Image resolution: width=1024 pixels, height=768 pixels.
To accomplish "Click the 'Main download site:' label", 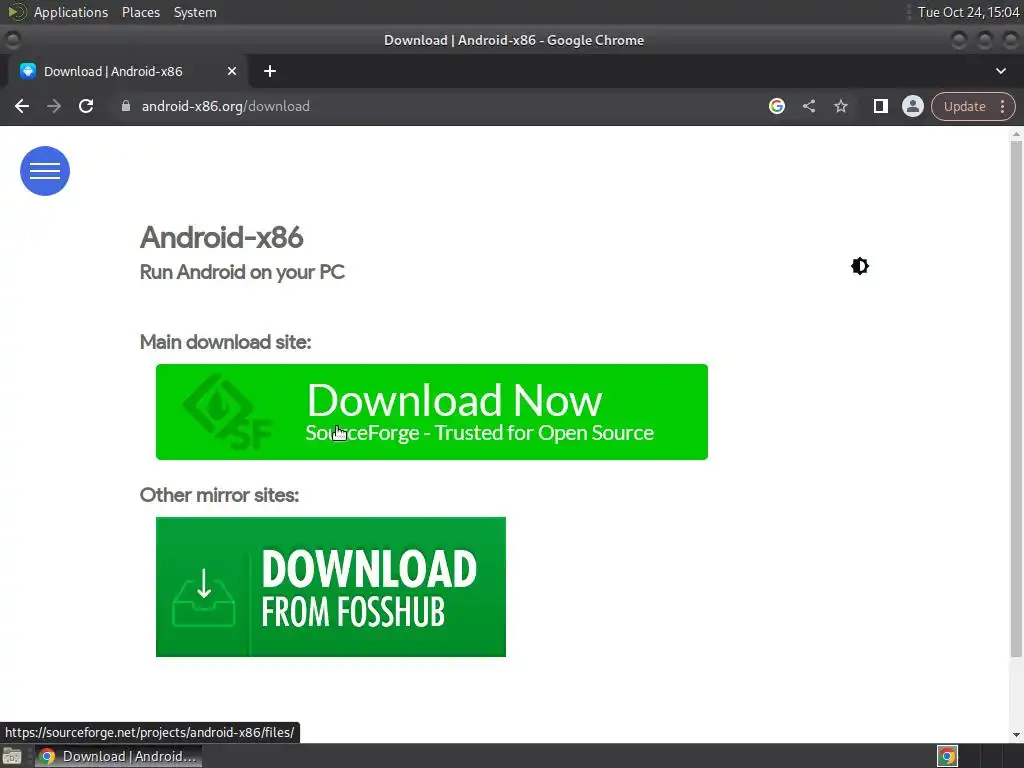I will coord(225,342).
